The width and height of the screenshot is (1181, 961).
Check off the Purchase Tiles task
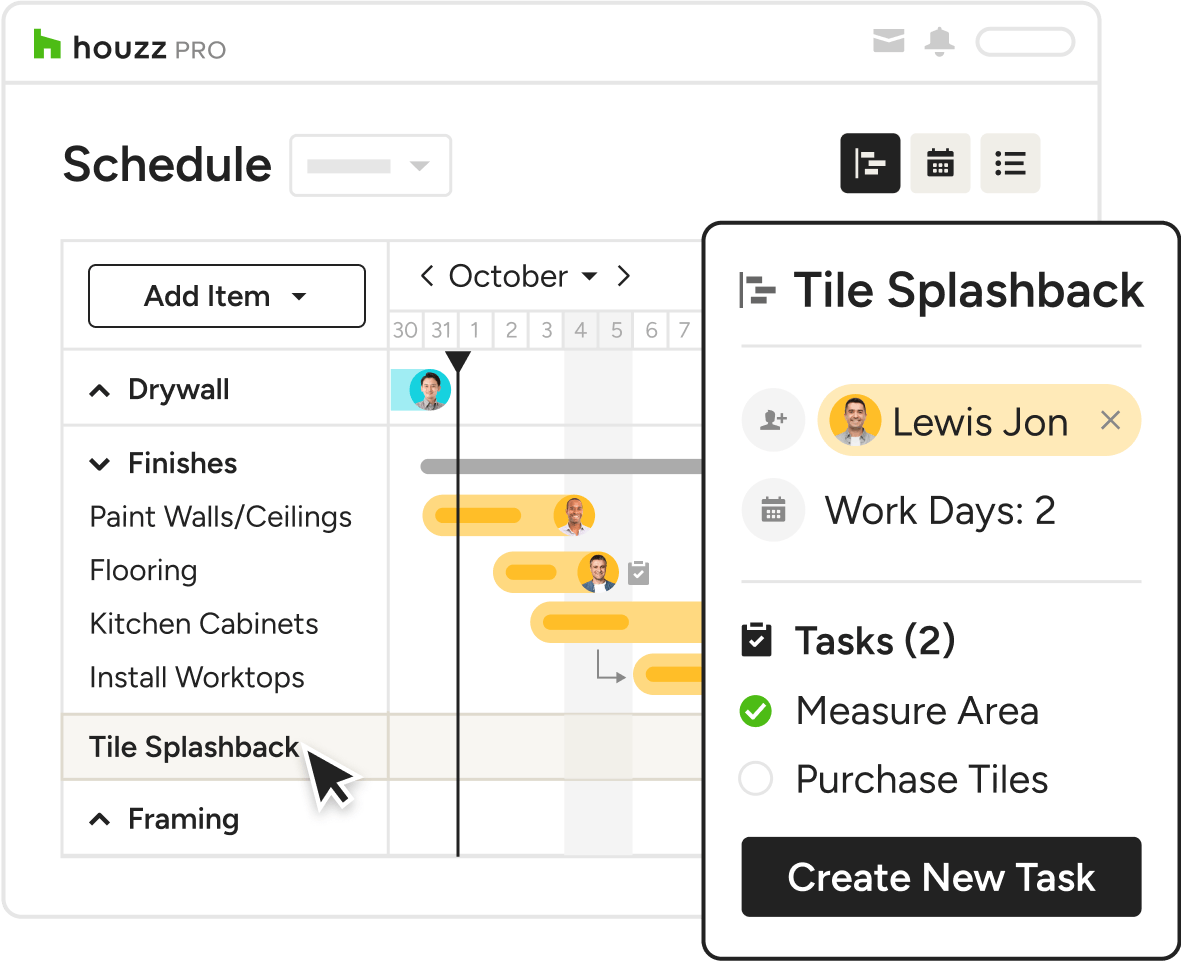pyautogui.click(x=756, y=779)
